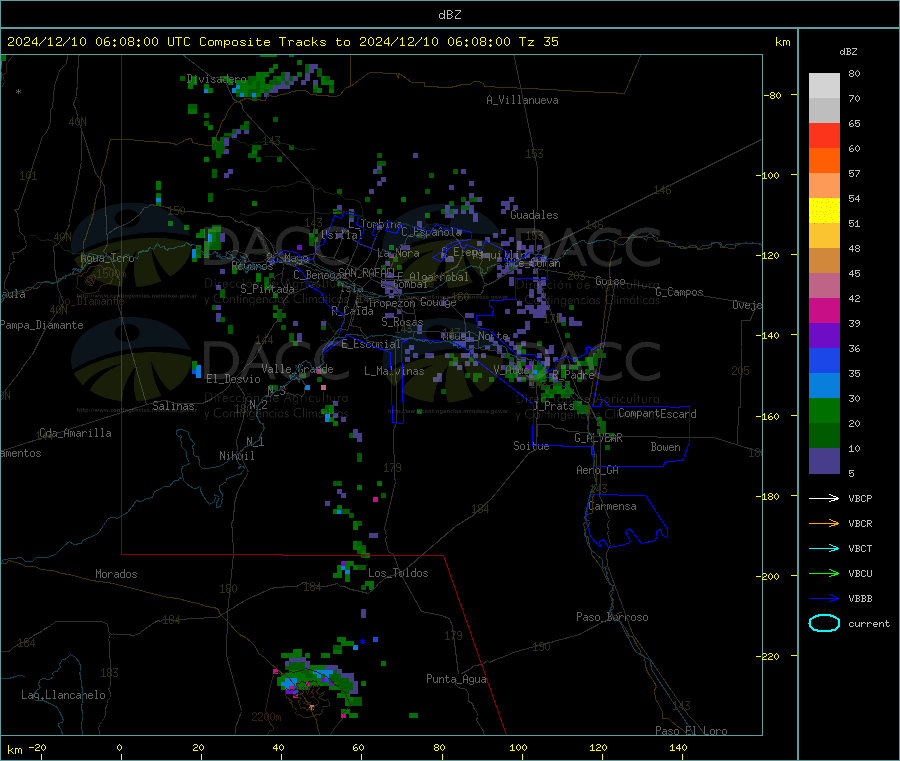Image resolution: width=900 pixels, height=761 pixels.
Task: Click the Divisadero map label
Action: click(x=216, y=79)
